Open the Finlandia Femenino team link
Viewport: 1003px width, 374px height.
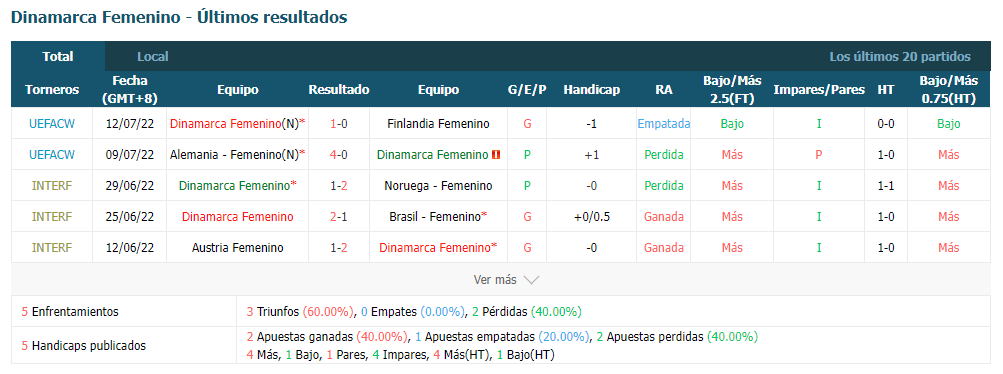[x=439, y=123]
